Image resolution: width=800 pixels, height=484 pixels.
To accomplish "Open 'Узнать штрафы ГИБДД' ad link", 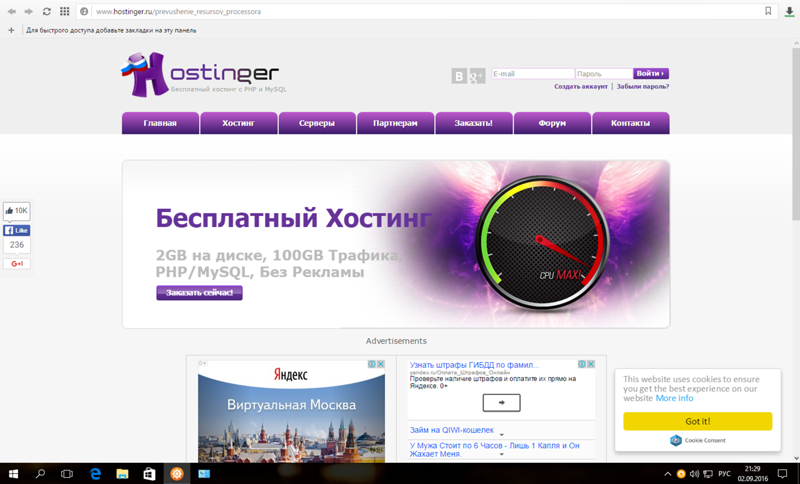I will point(474,365).
